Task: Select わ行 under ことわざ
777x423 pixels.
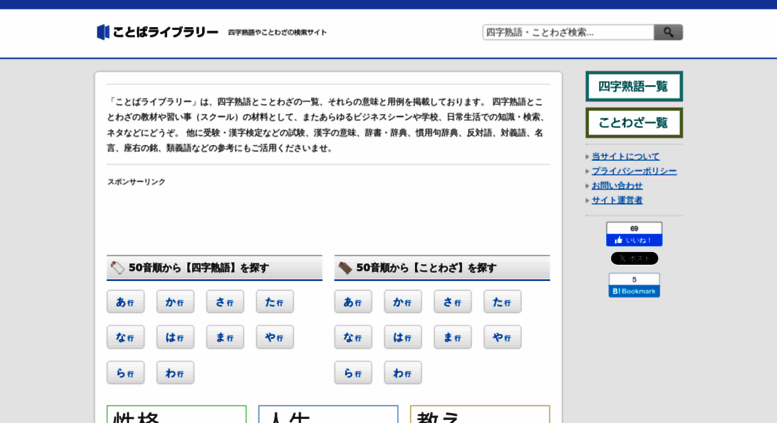Action: (403, 372)
